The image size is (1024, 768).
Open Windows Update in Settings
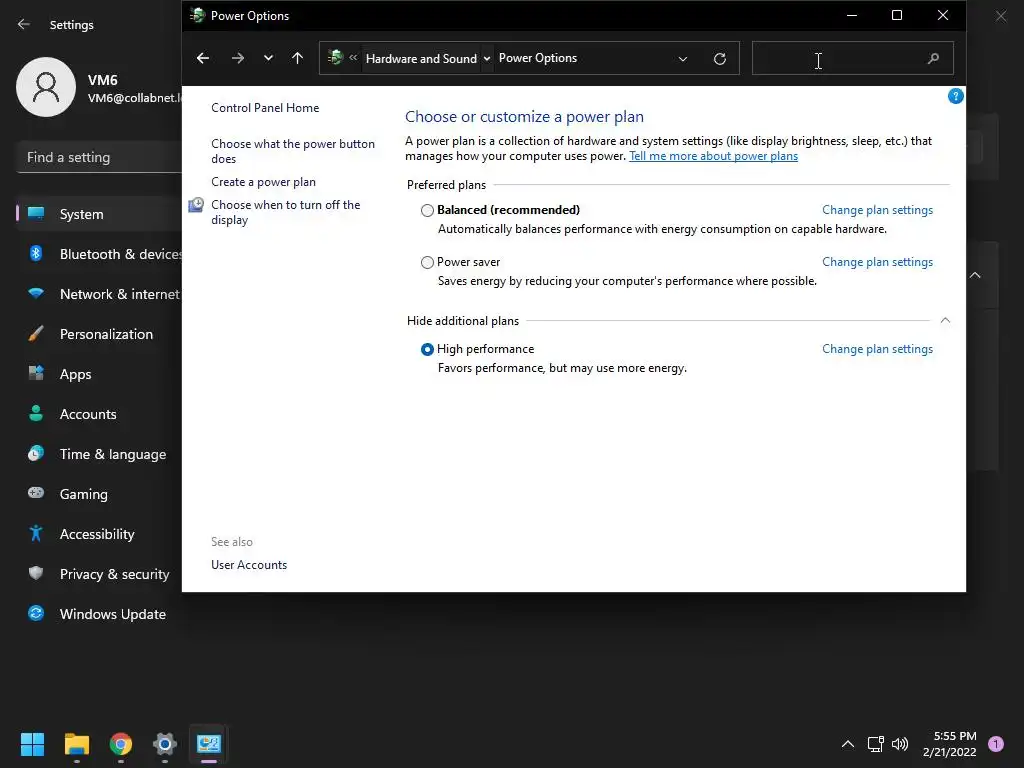point(99,614)
